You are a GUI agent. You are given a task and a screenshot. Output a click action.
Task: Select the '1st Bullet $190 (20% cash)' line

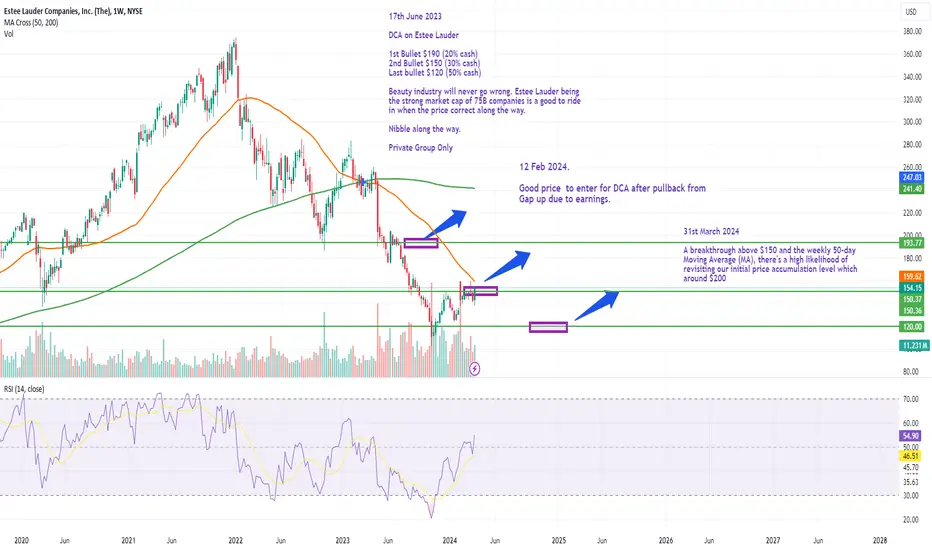[433, 54]
